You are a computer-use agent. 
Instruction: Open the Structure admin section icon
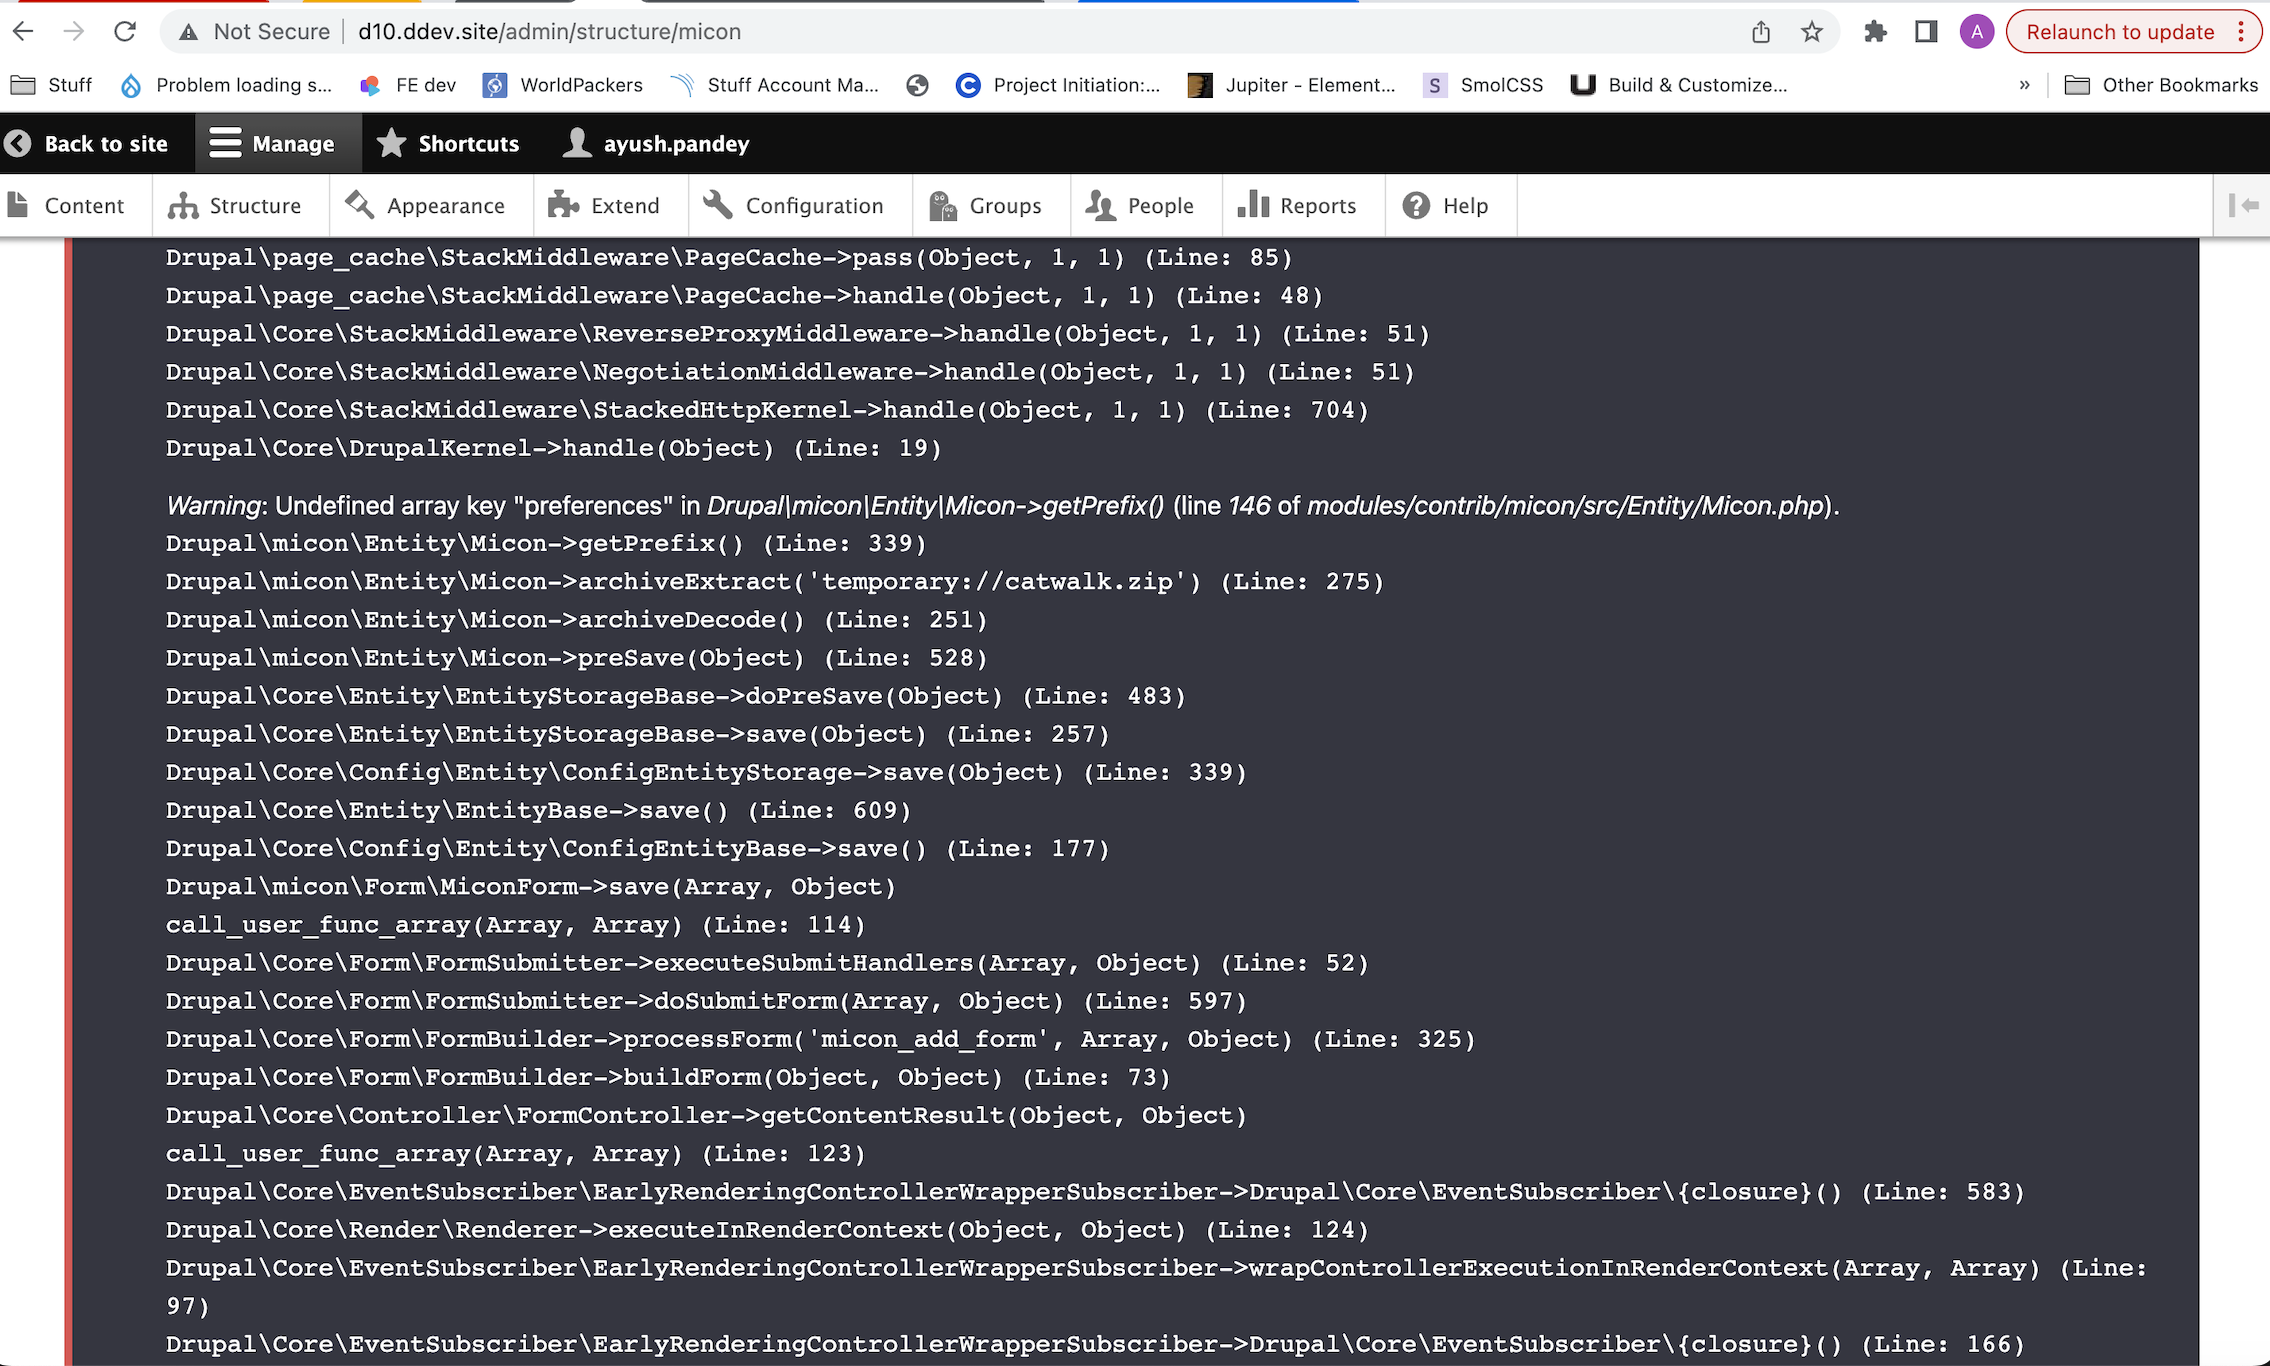point(184,205)
